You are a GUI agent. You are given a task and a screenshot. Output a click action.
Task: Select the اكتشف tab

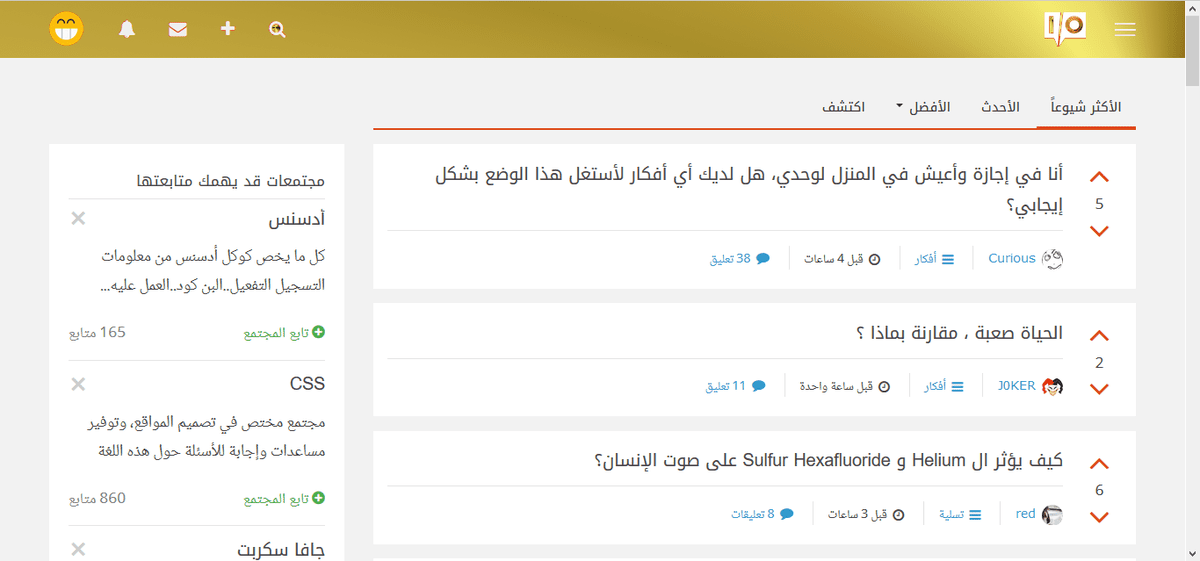click(x=843, y=107)
